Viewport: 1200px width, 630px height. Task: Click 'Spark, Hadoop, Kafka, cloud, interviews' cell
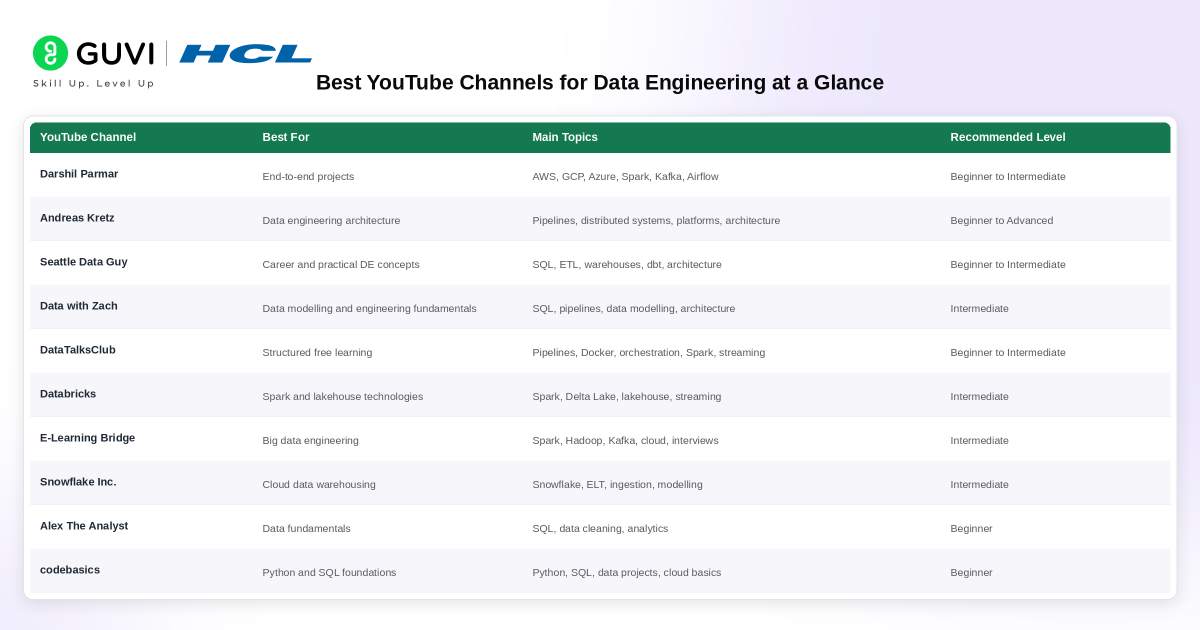[x=625, y=441]
